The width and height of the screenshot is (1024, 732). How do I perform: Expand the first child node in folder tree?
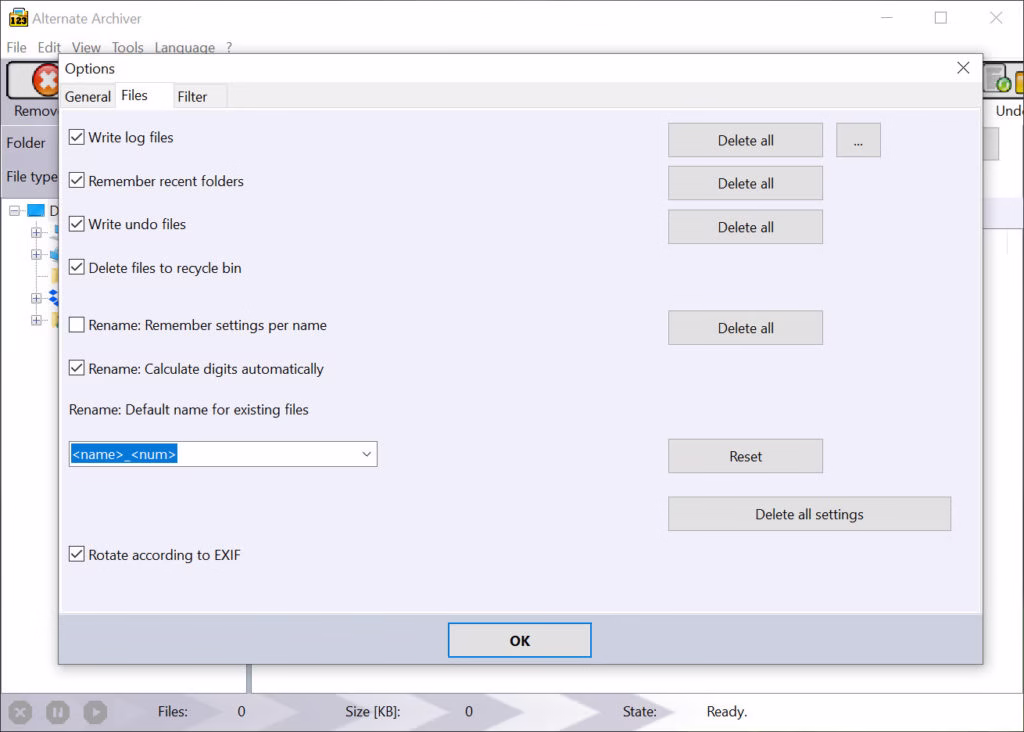[x=37, y=232]
